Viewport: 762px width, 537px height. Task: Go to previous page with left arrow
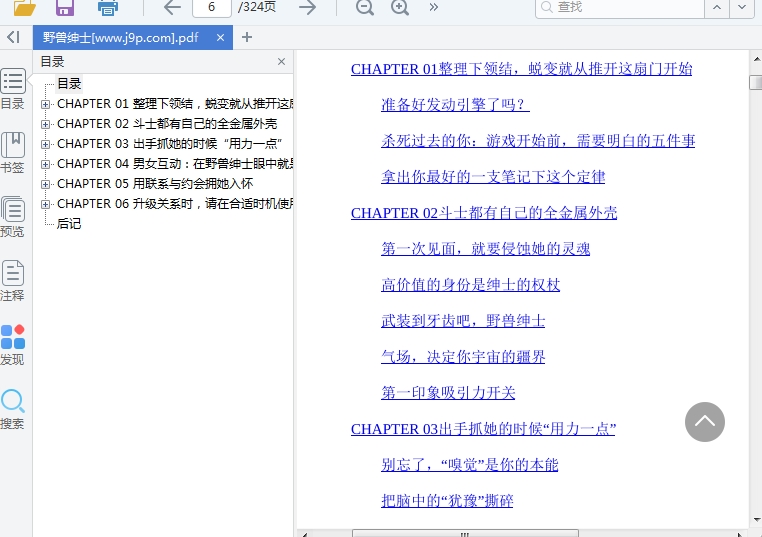(172, 8)
